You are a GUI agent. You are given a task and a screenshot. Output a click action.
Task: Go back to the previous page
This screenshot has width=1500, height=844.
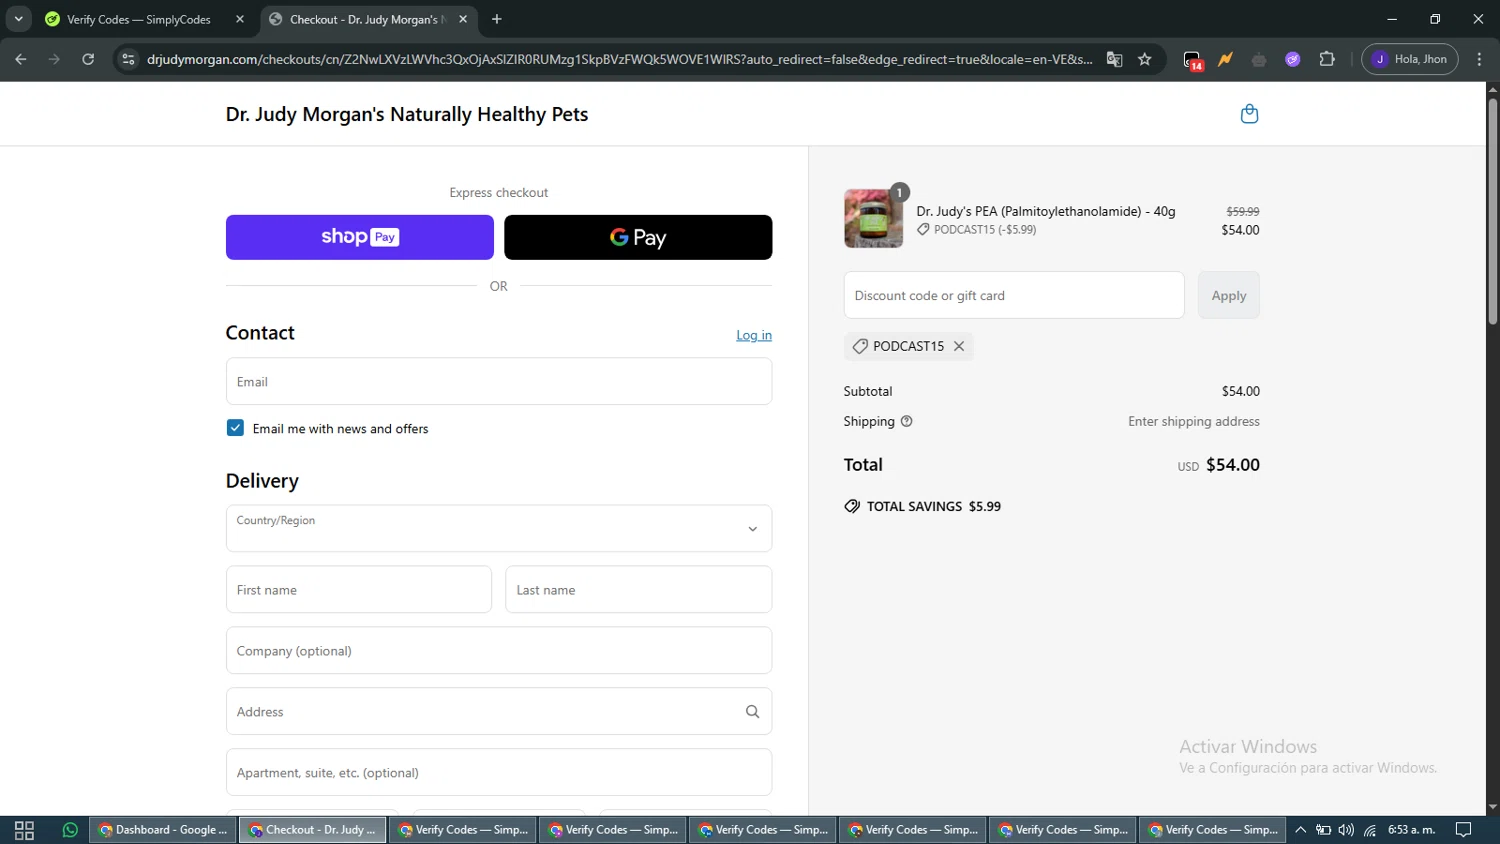pos(21,59)
